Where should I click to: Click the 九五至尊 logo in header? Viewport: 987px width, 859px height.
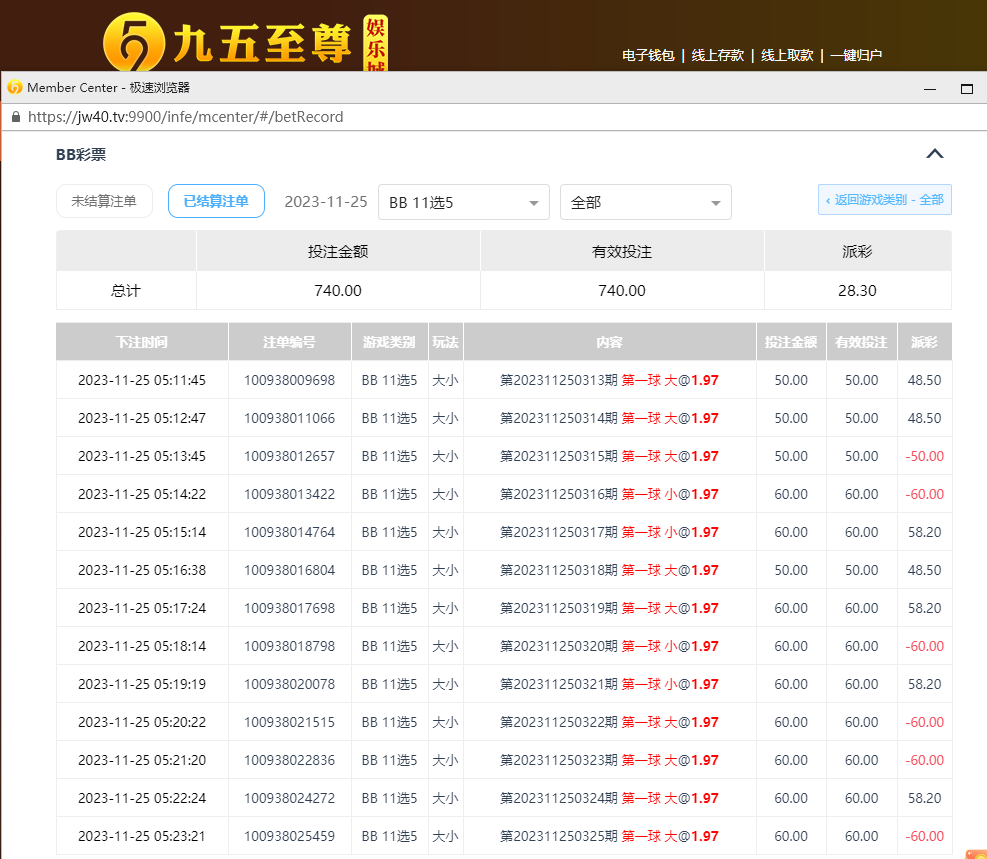click(x=245, y=42)
